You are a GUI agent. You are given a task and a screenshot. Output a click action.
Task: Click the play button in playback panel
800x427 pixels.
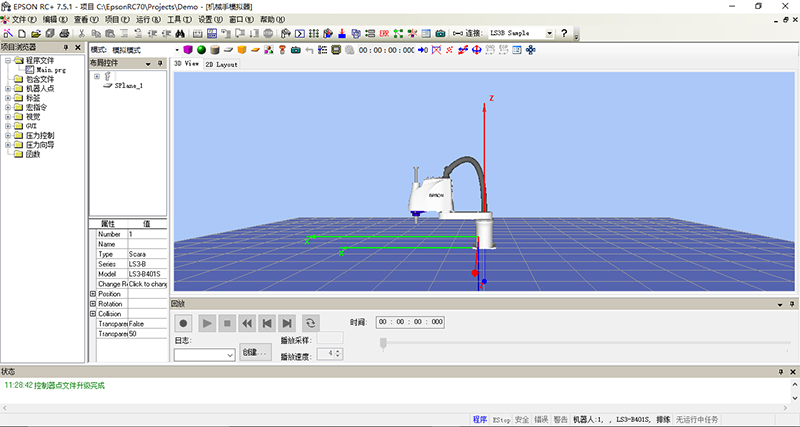coord(206,323)
